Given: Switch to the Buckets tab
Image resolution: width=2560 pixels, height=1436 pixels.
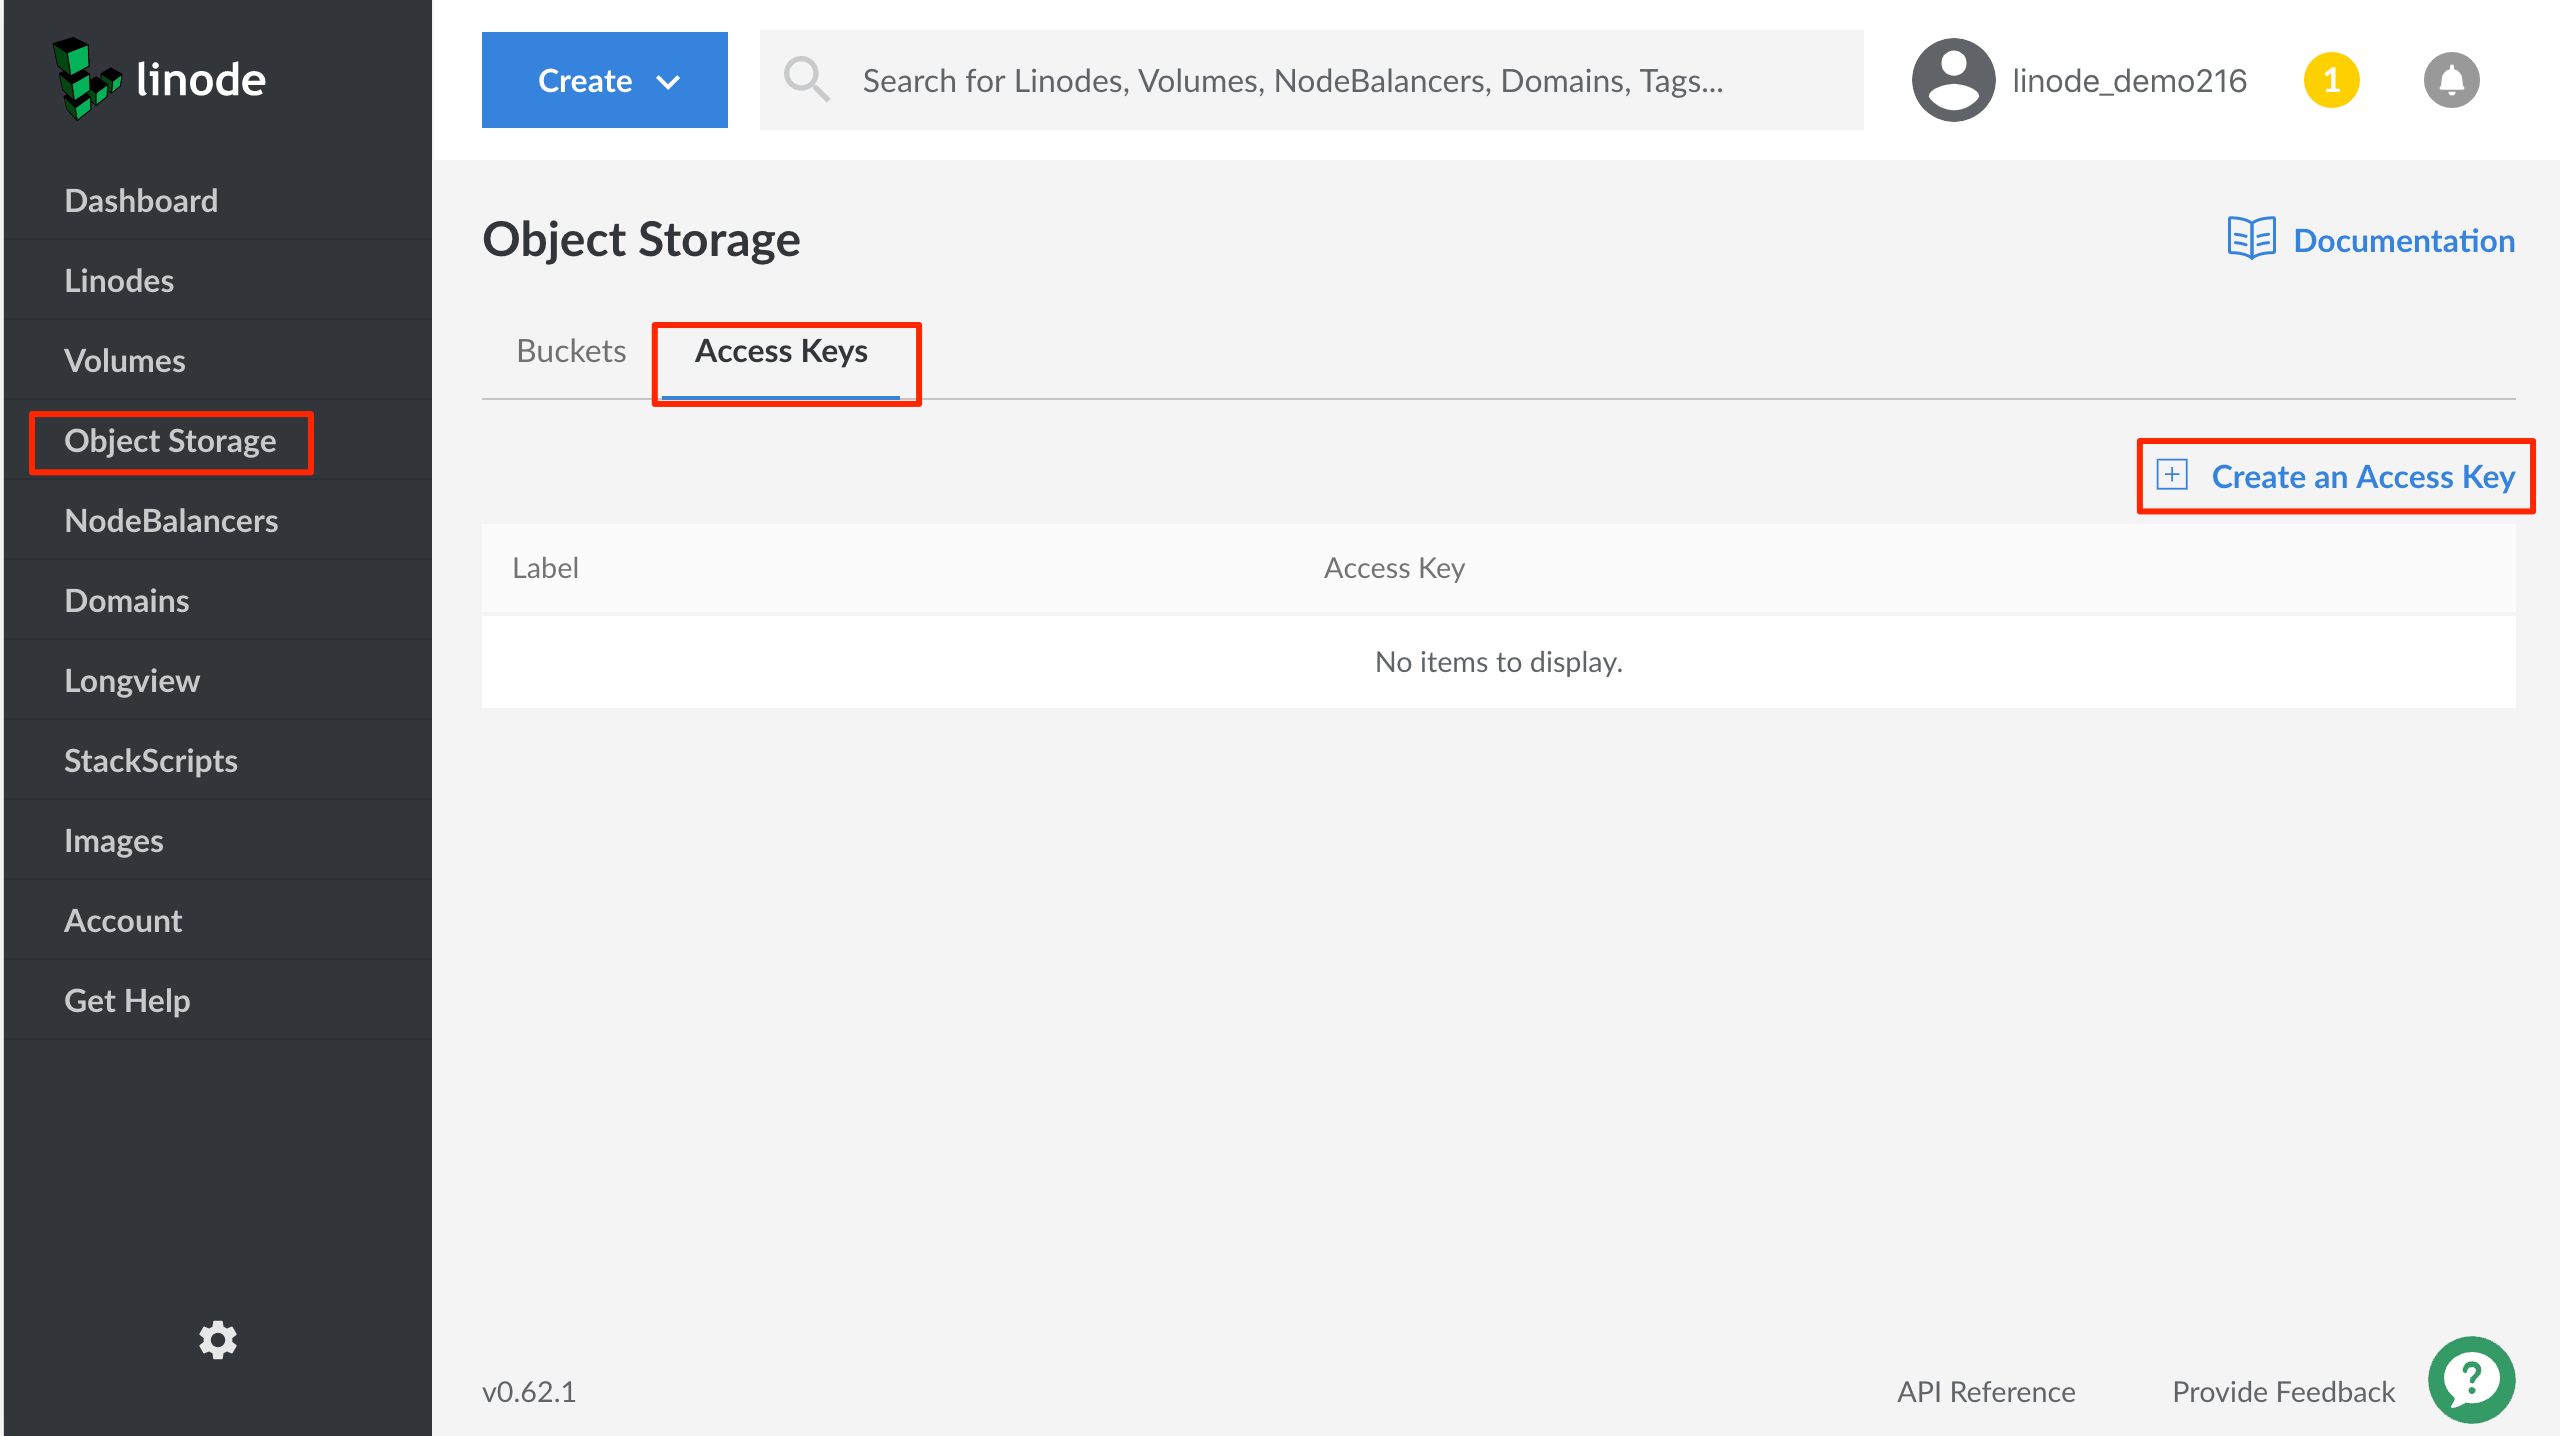Looking at the screenshot, I should [570, 352].
